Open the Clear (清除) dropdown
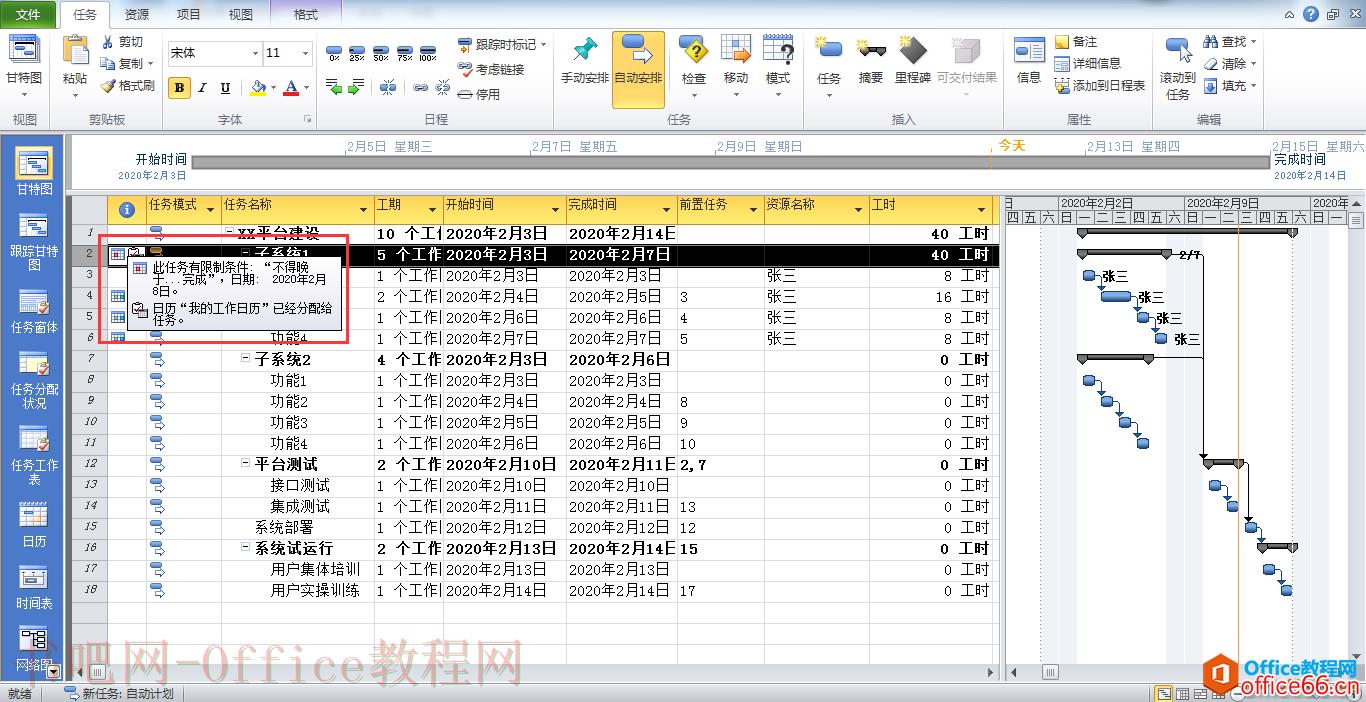 coord(1253,64)
